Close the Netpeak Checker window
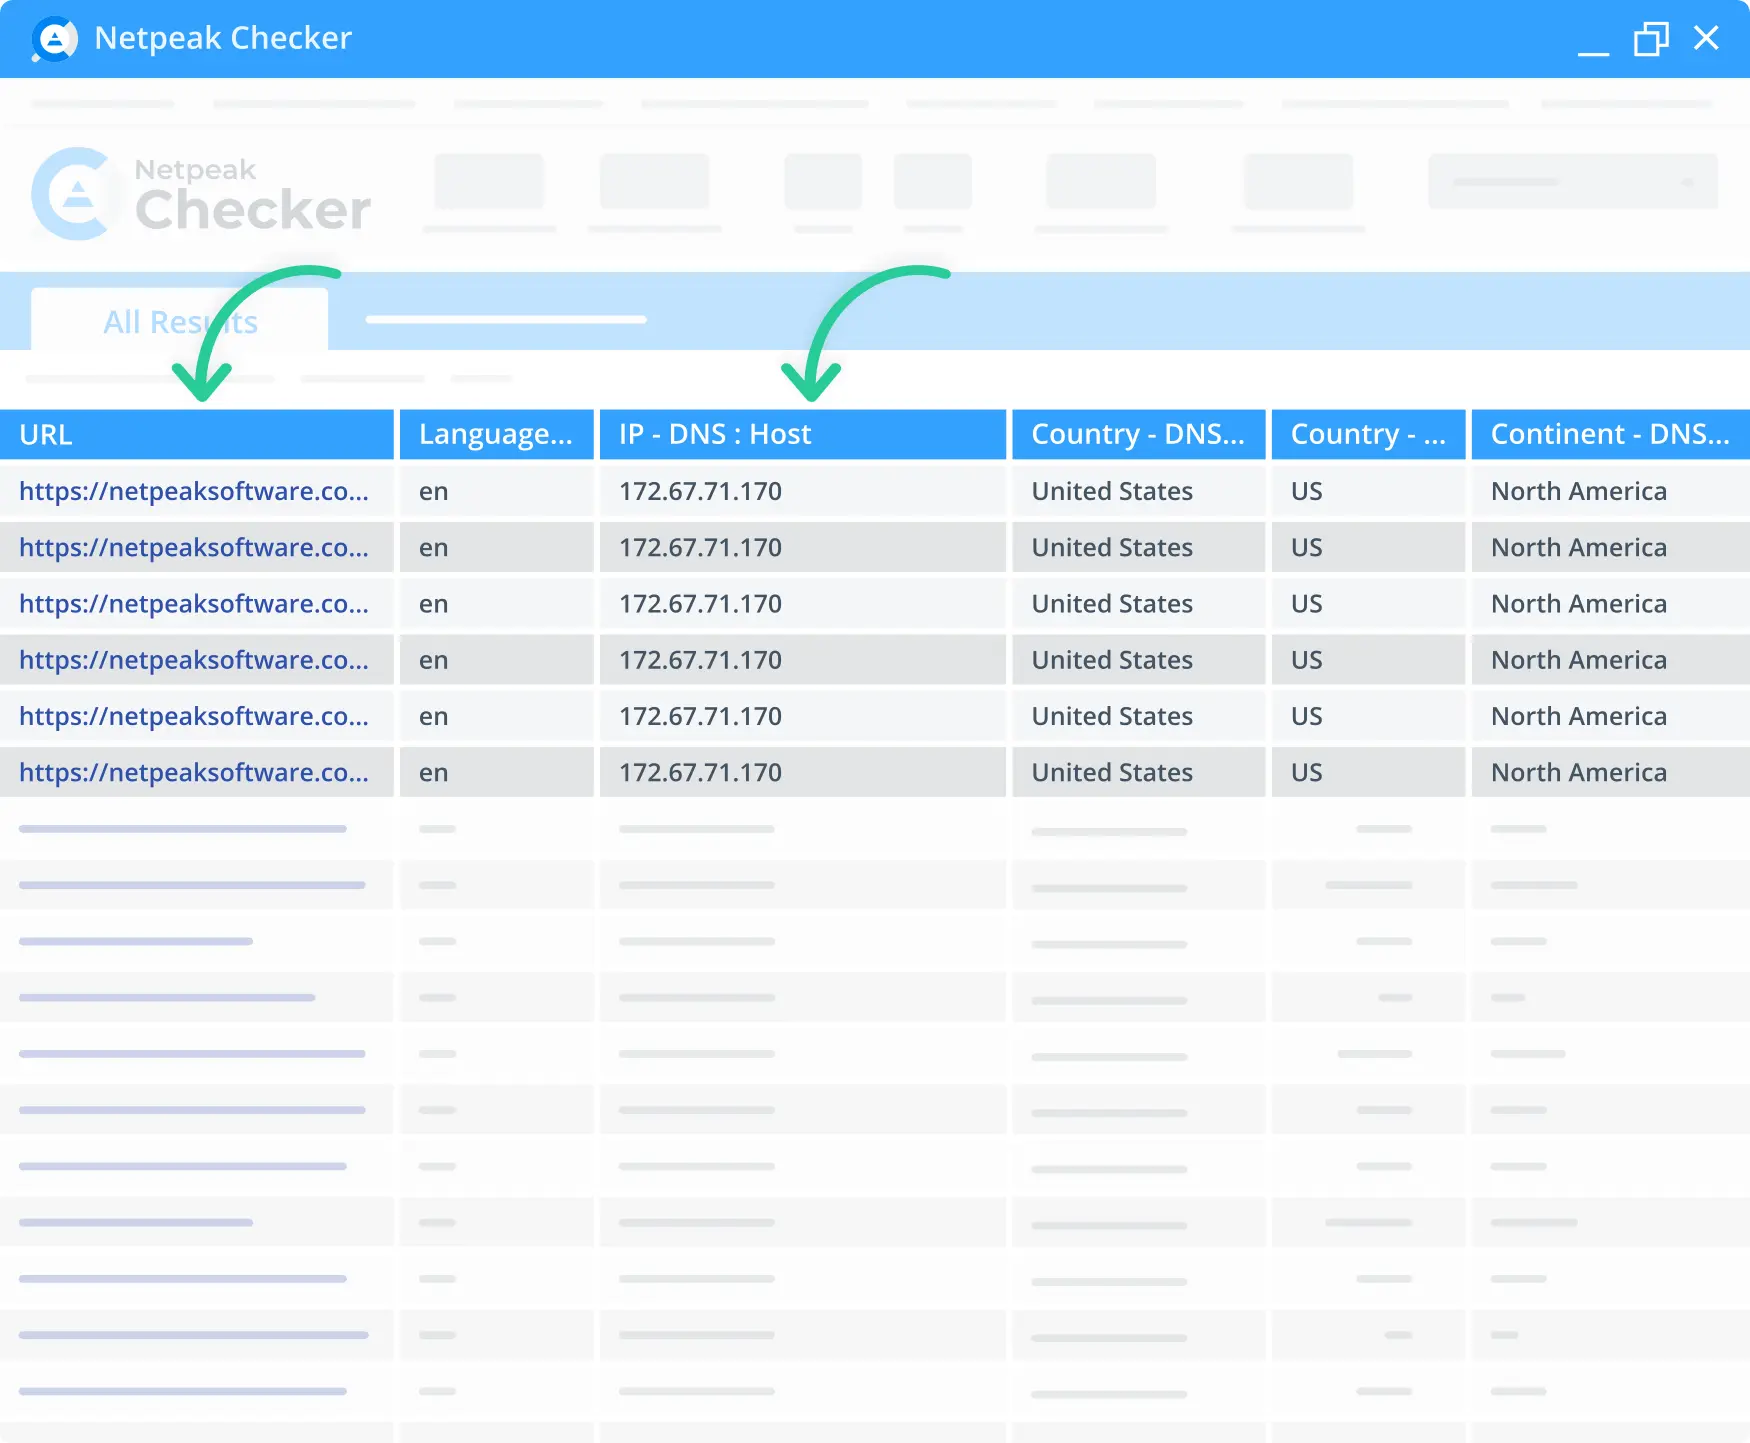This screenshot has width=1750, height=1443. point(1706,38)
